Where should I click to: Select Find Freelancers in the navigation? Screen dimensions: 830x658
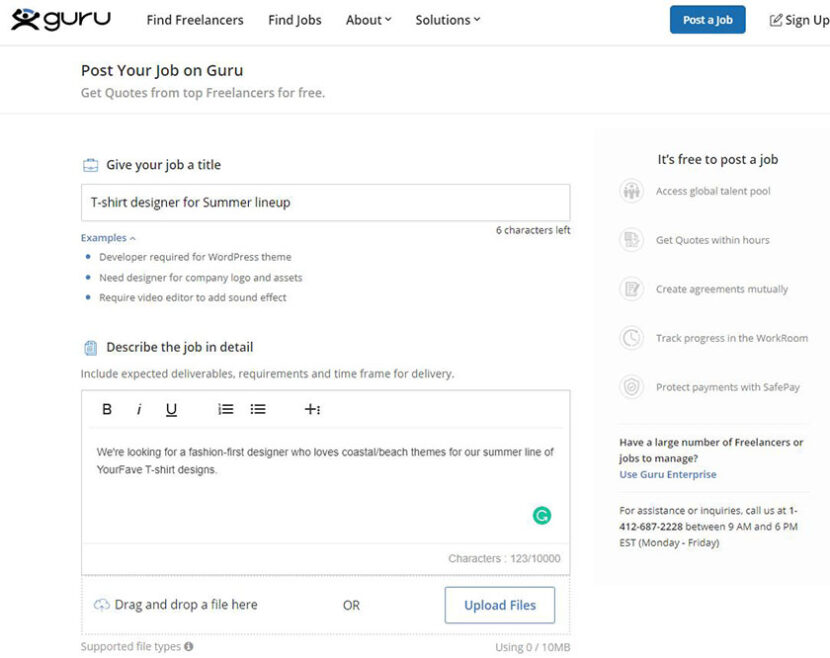coord(194,19)
